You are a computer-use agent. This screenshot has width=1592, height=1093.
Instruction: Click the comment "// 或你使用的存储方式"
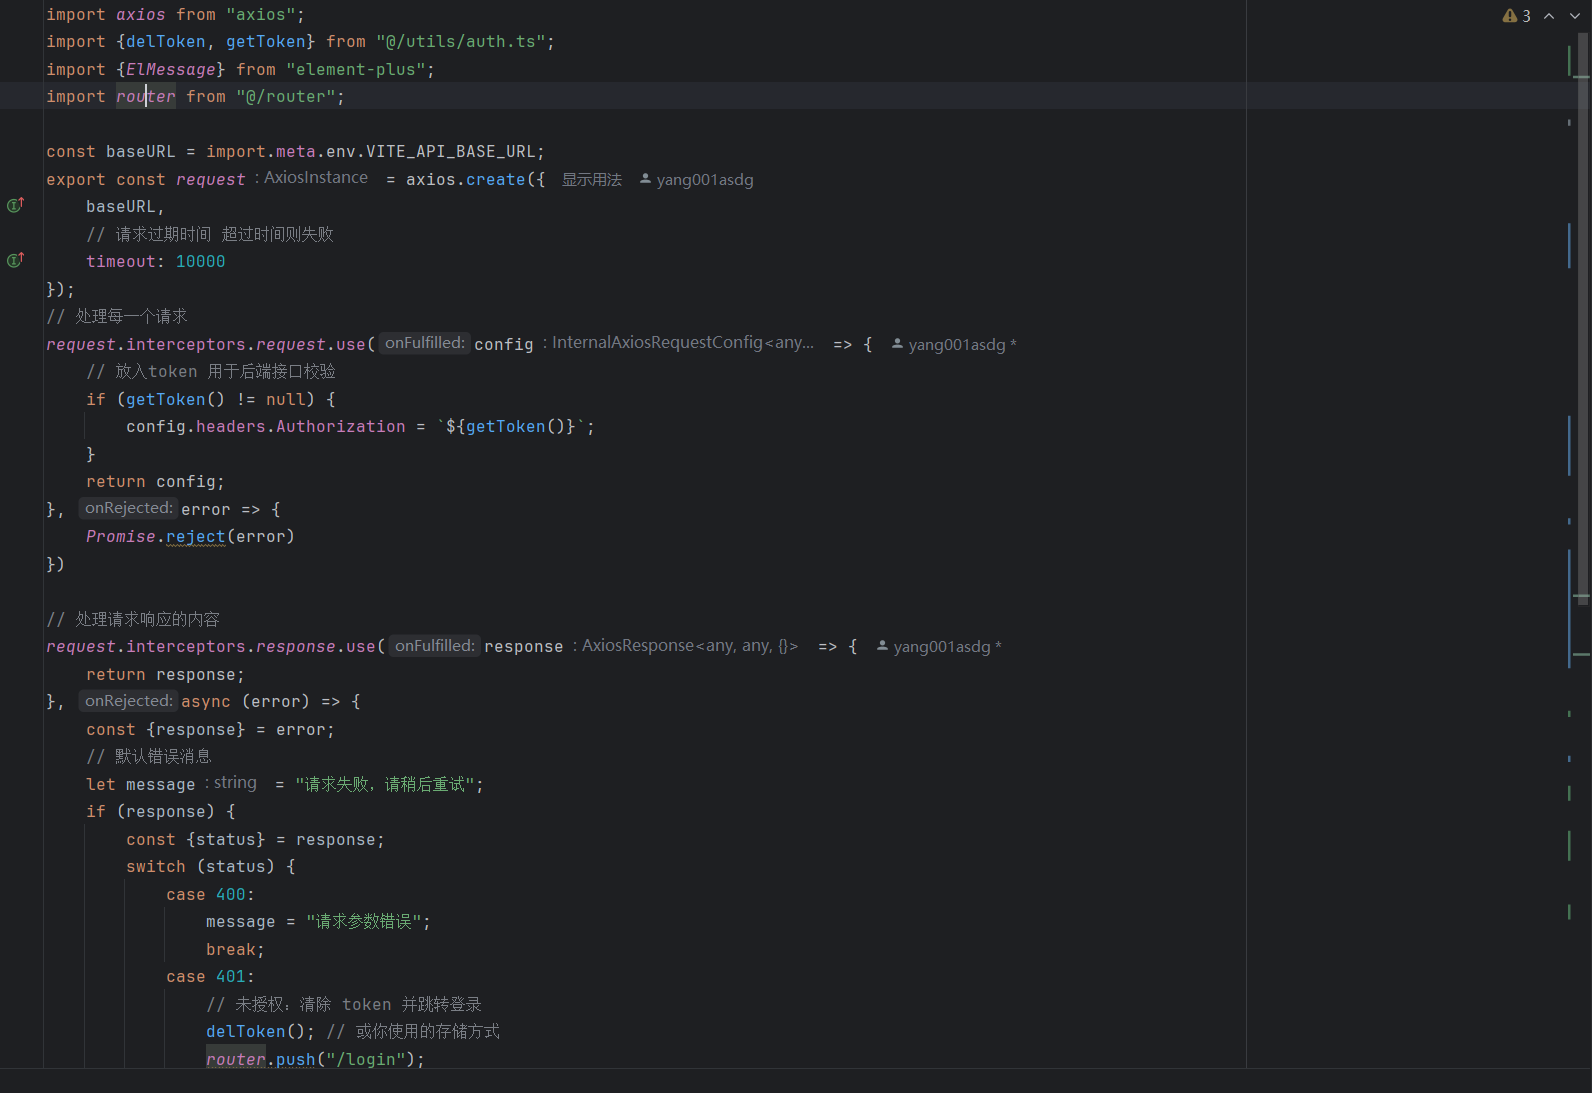(x=413, y=1032)
